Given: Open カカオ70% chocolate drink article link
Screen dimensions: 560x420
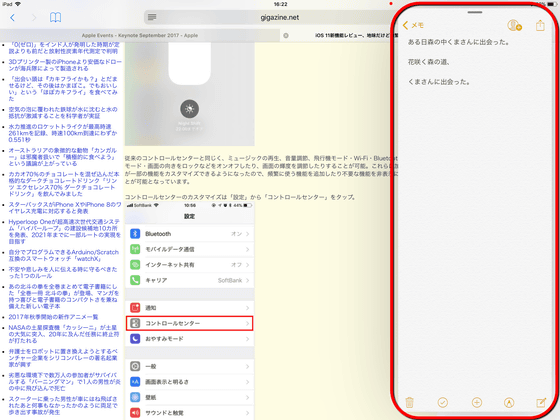Looking at the screenshot, I should (64, 184).
